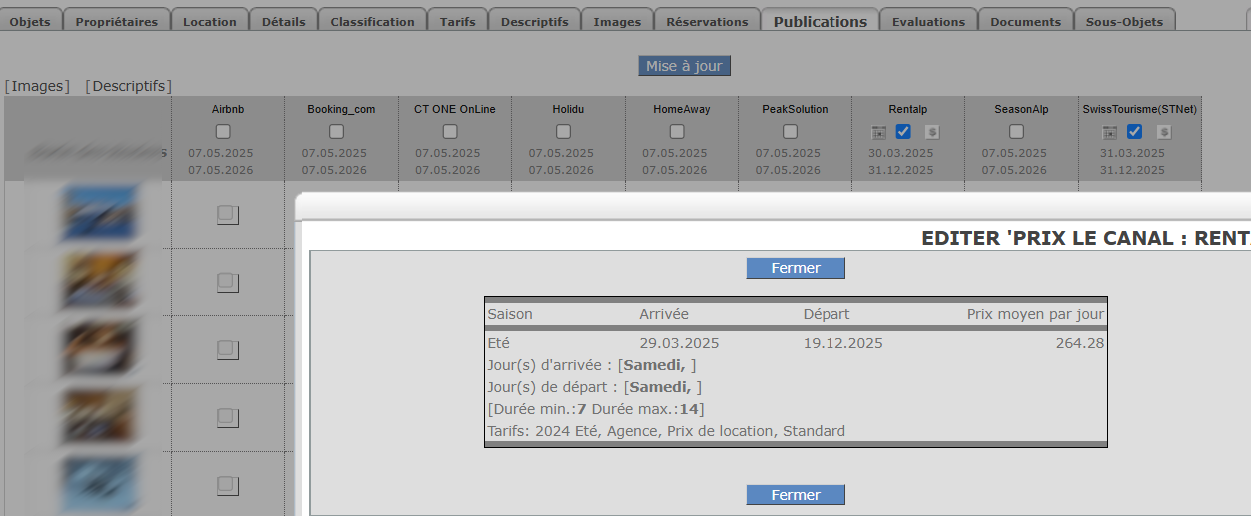1251x516 pixels.
Task: Follow the [Descriptifs] link
Action: pyautogui.click(x=128, y=87)
